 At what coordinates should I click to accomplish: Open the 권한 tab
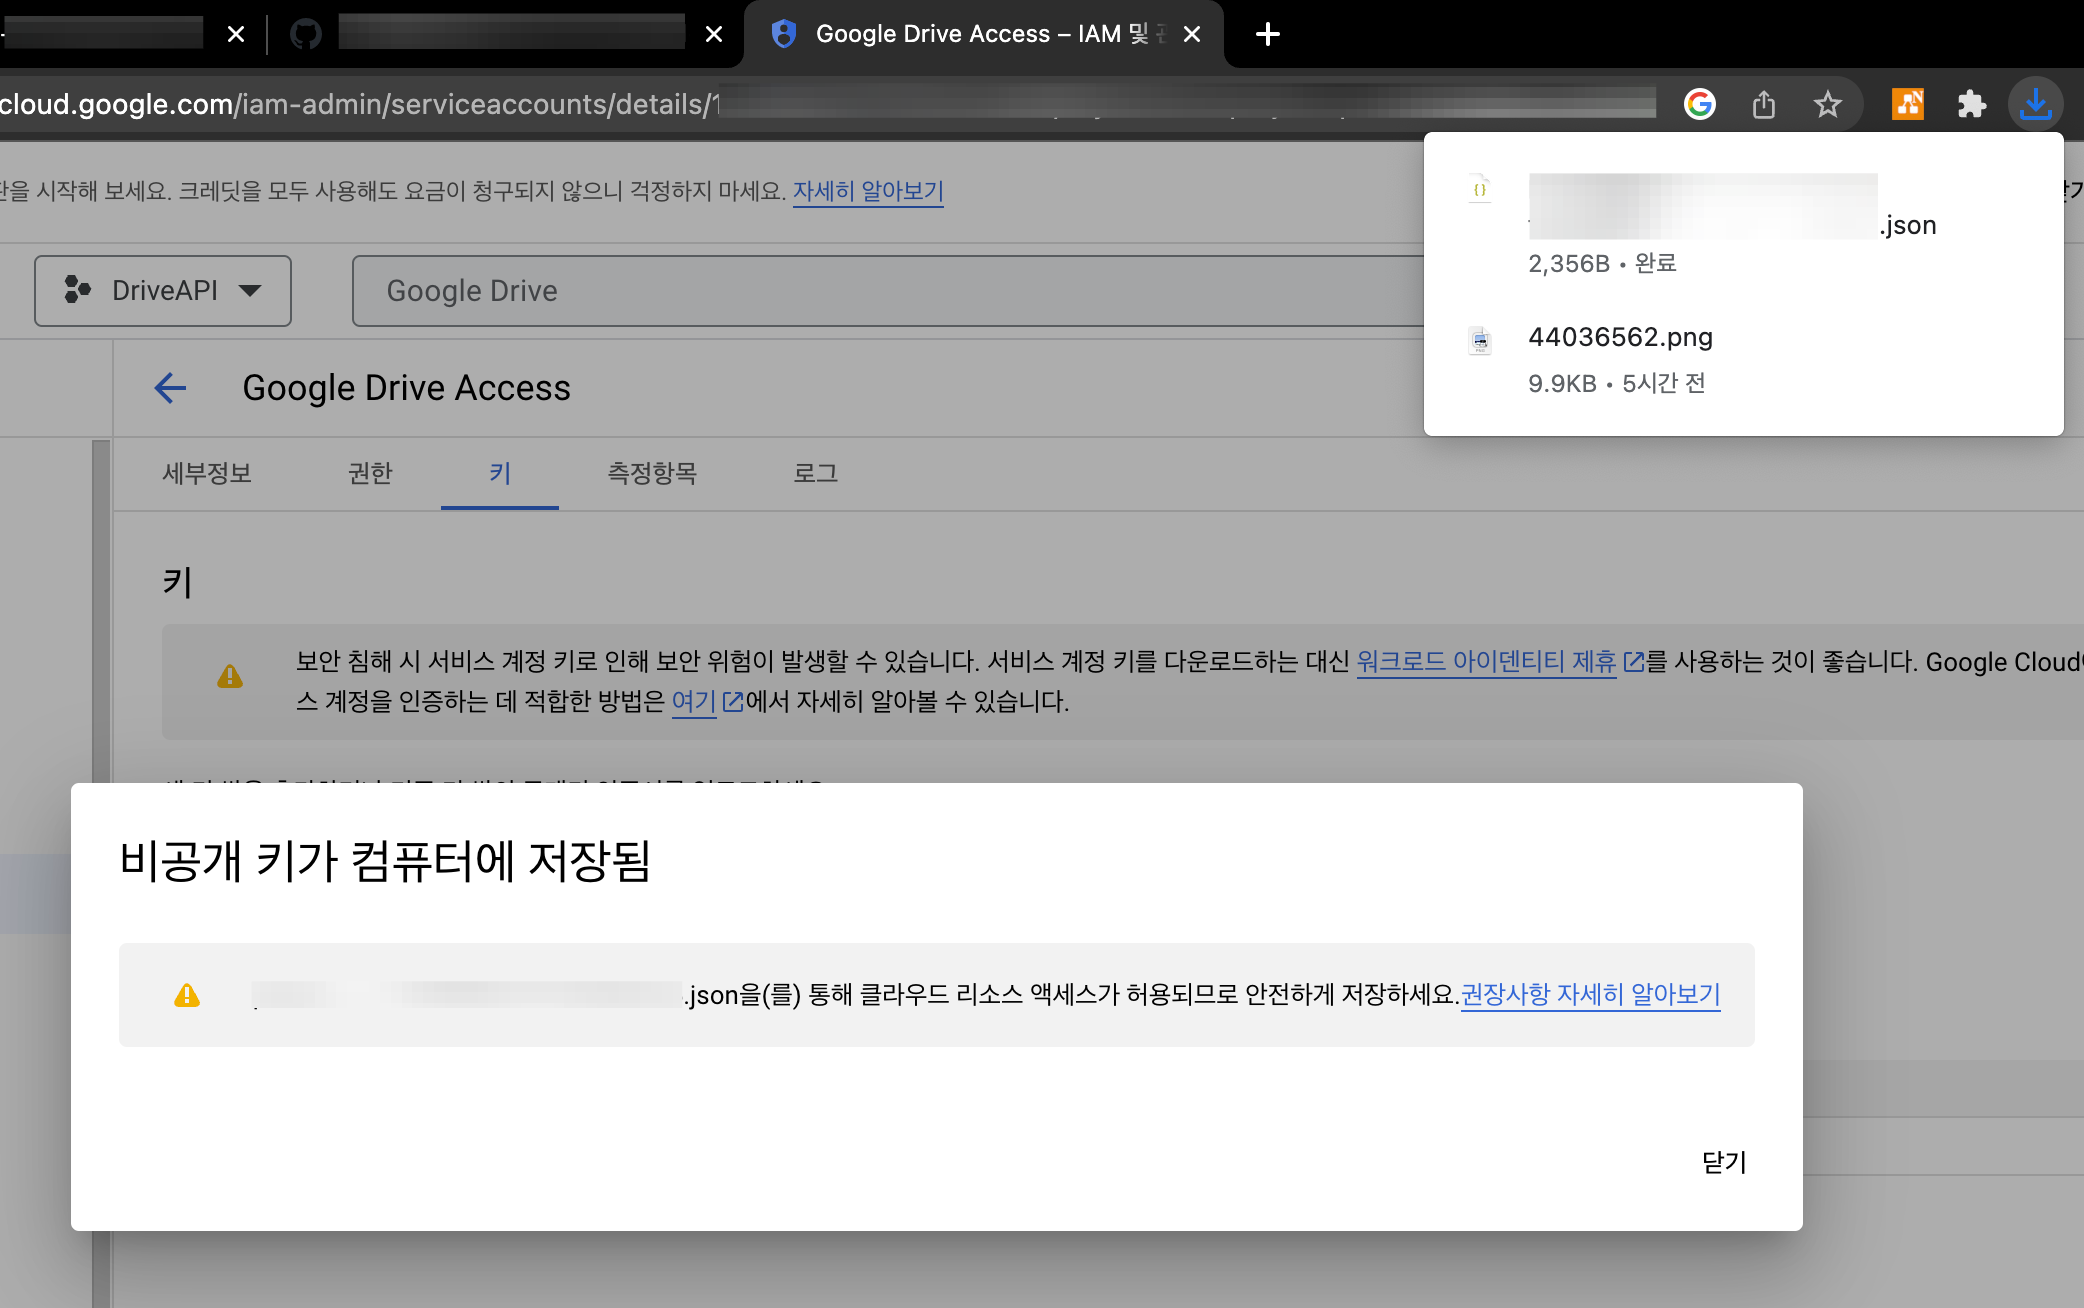(x=370, y=473)
